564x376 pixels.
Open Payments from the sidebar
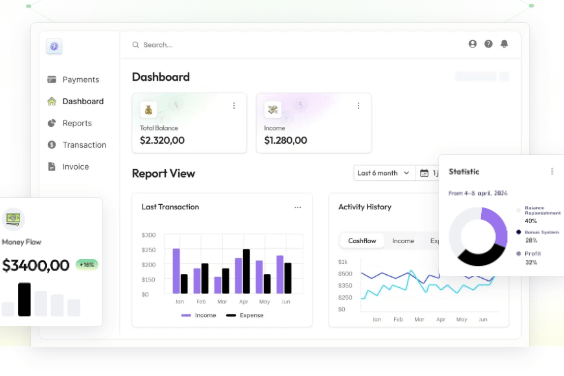[73, 80]
